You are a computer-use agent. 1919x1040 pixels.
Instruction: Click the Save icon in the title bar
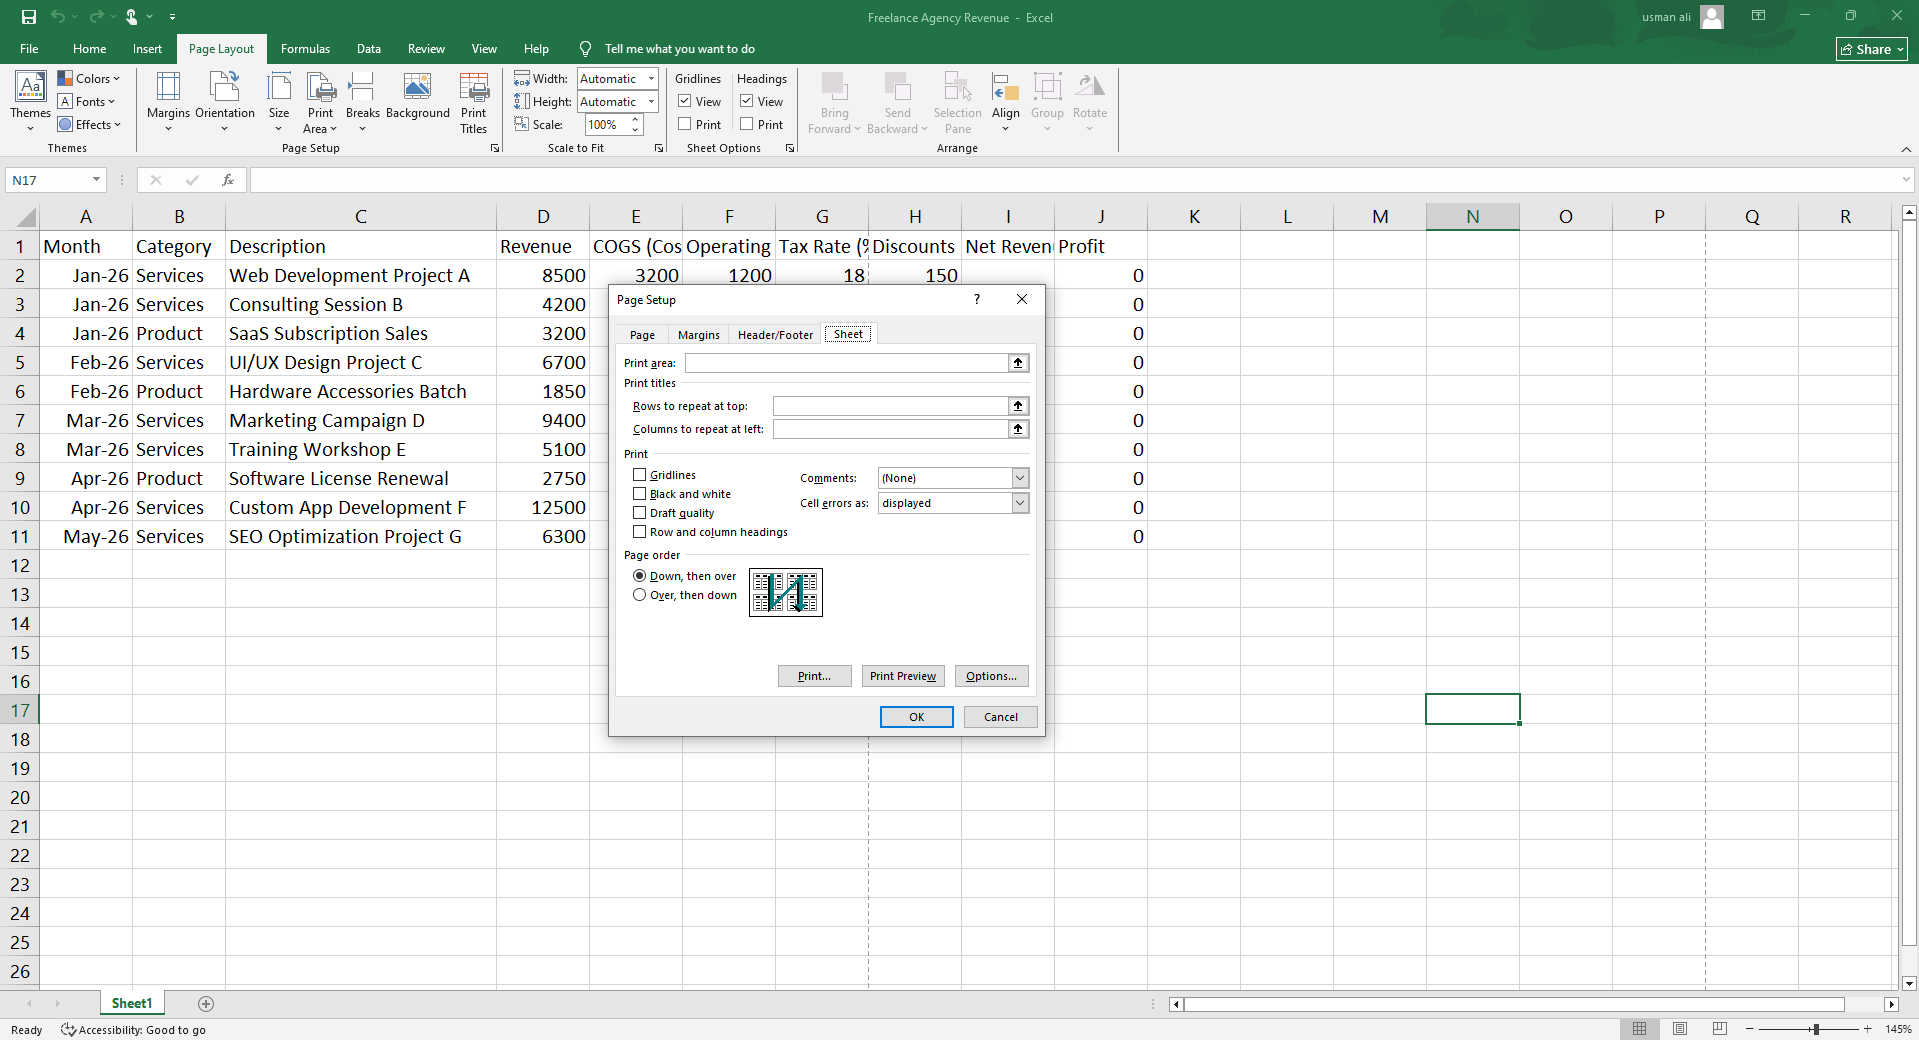pyautogui.click(x=29, y=17)
